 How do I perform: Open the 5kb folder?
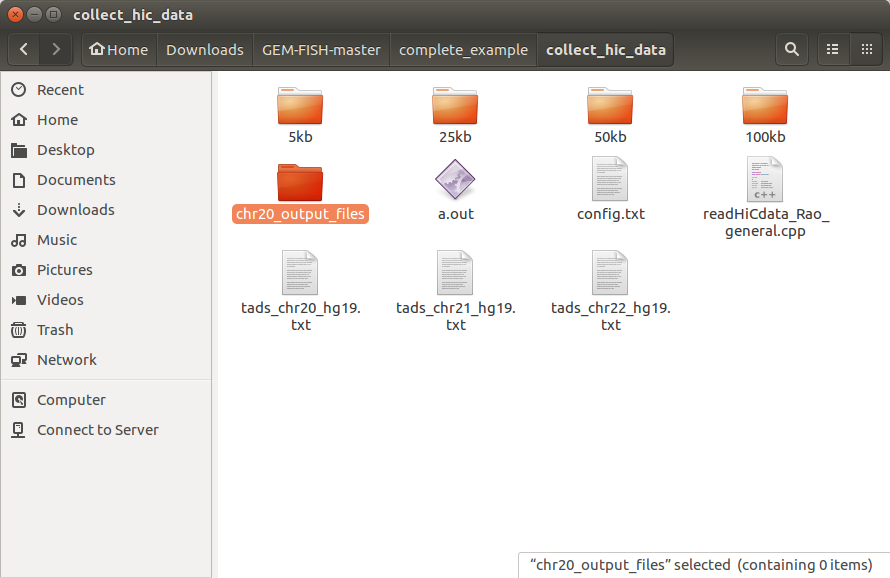300,106
